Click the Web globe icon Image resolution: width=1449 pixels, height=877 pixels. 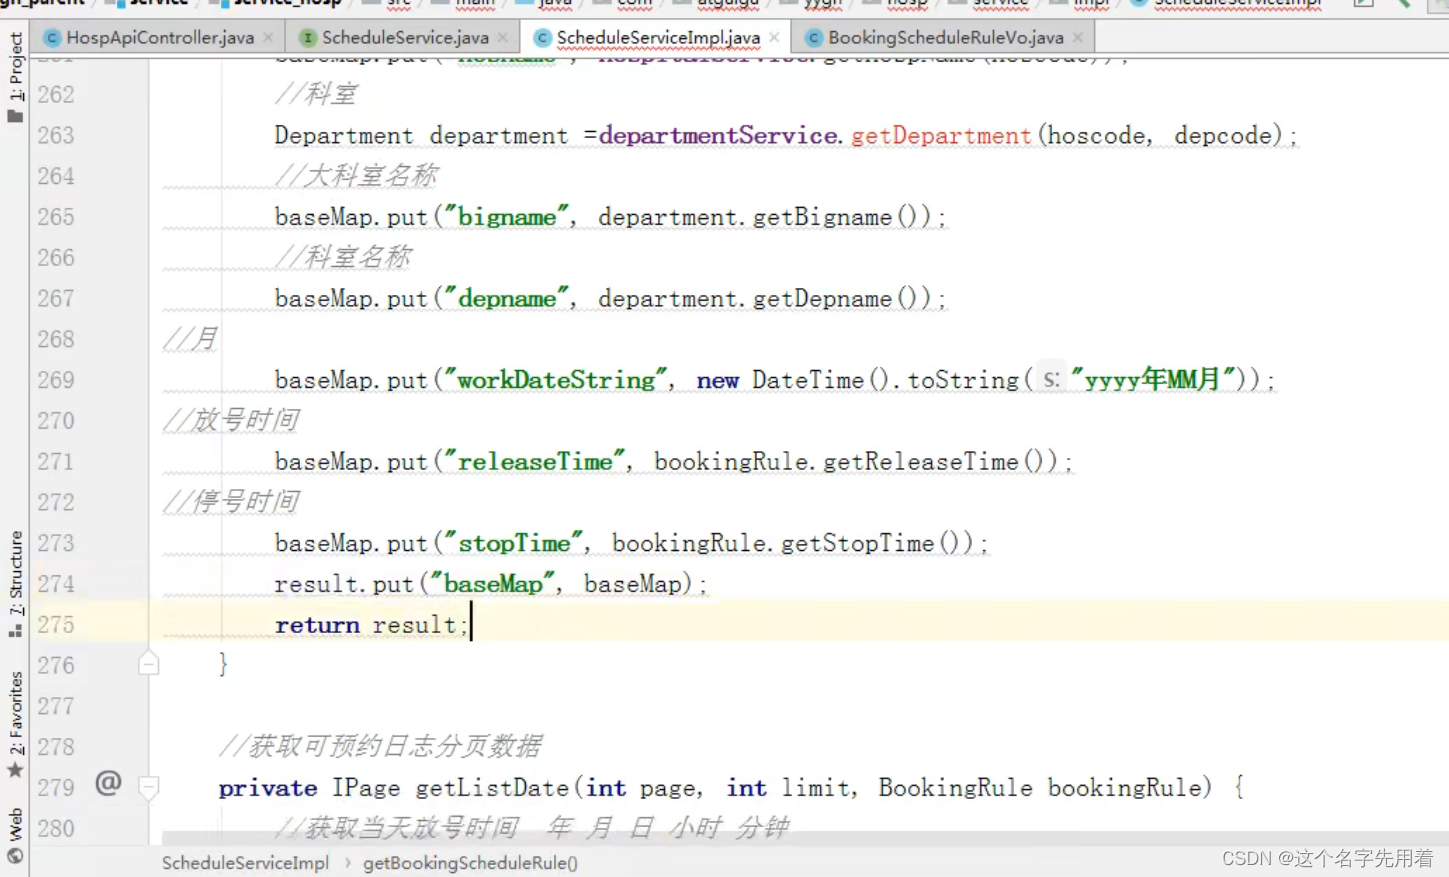pyautogui.click(x=15, y=856)
